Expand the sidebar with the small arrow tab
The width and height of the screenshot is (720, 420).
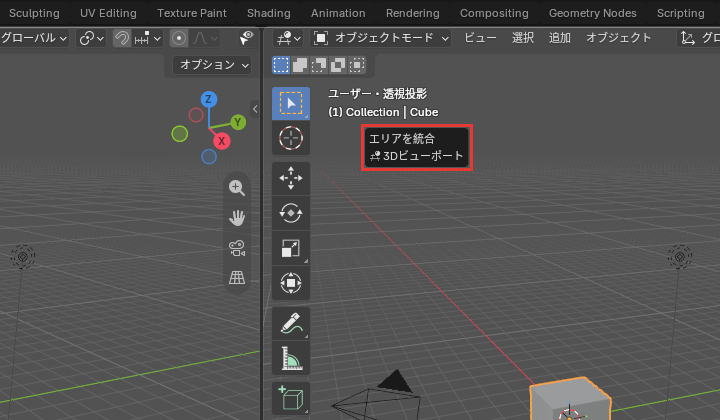click(x=255, y=109)
